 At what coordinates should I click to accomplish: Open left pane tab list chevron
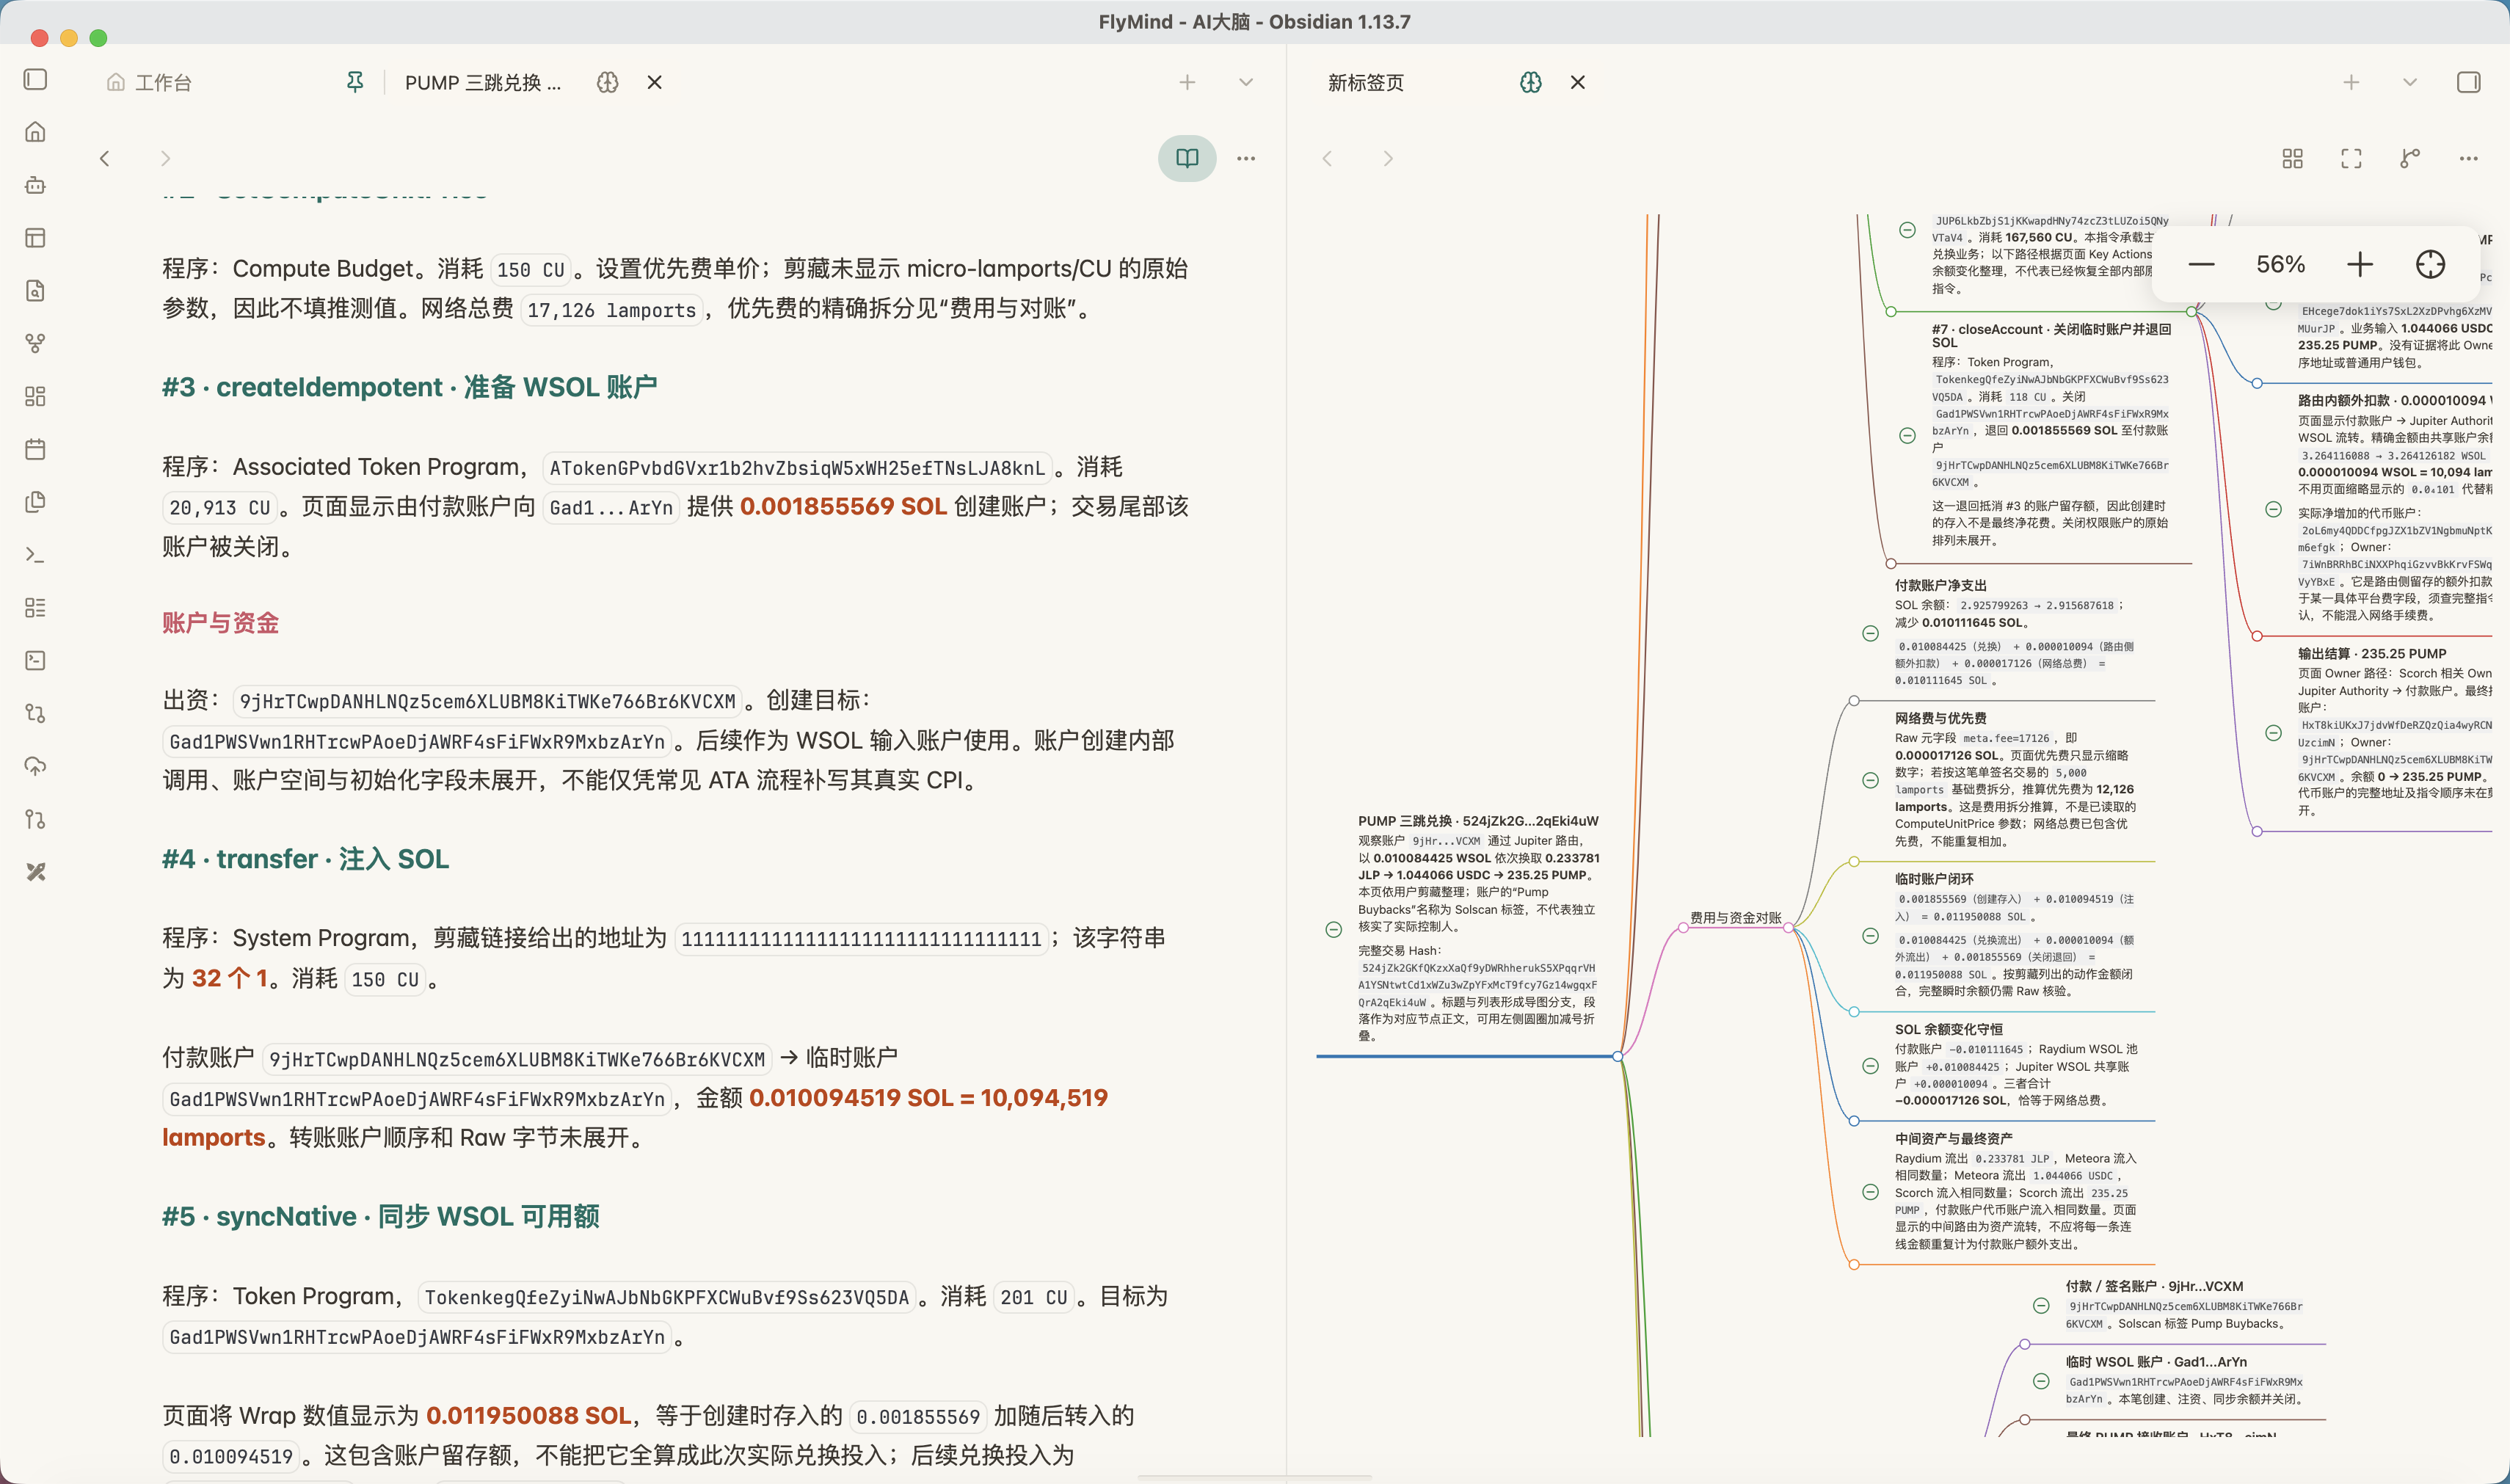tap(1246, 82)
